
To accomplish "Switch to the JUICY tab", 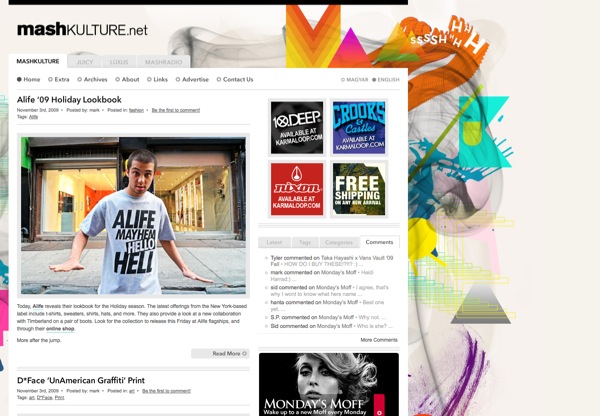I will [85, 62].
